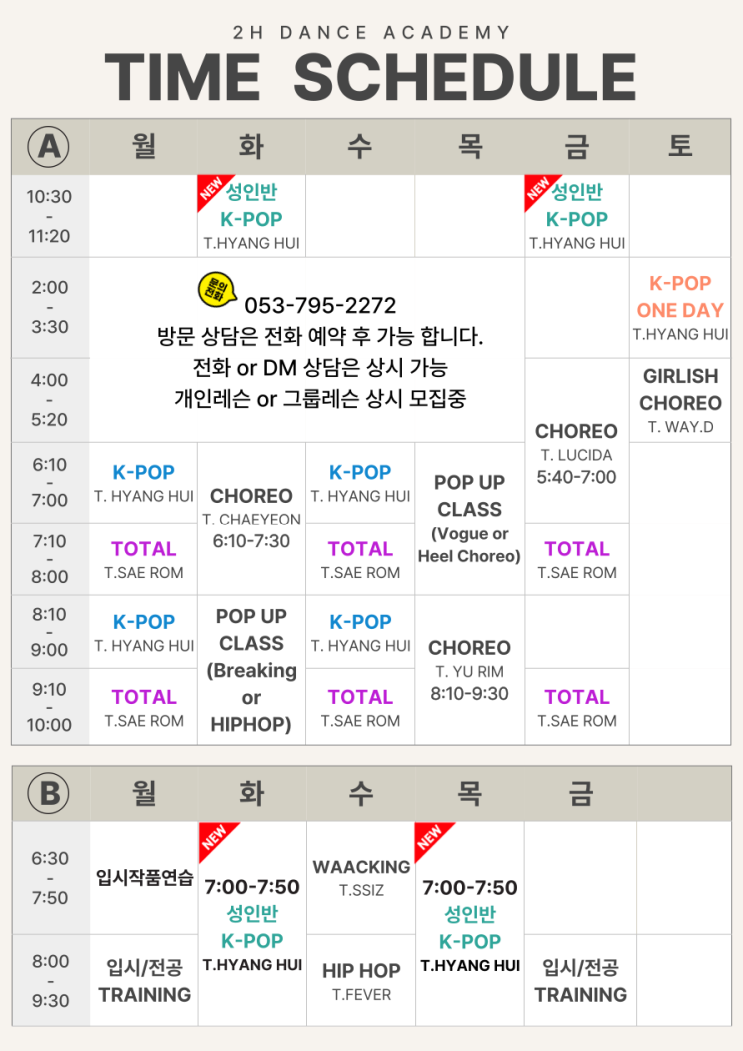Select CHOREO class by T. YU RIM

coord(469,669)
